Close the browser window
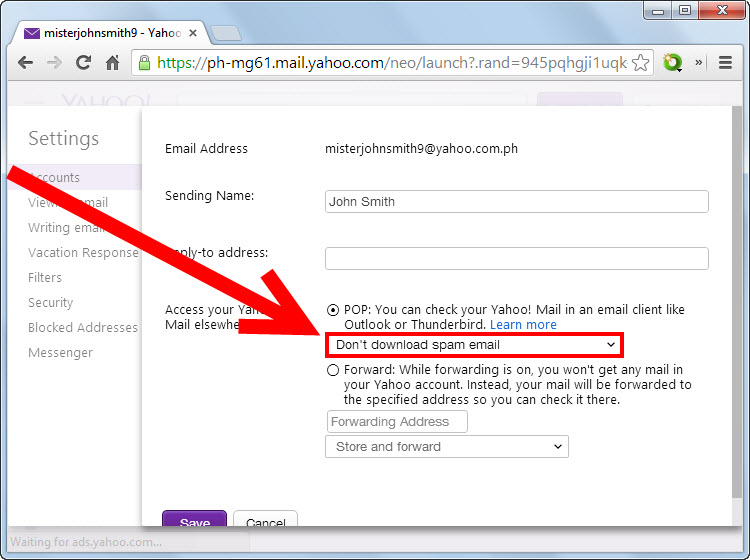Image resolution: width=750 pixels, height=560 pixels. 722,11
